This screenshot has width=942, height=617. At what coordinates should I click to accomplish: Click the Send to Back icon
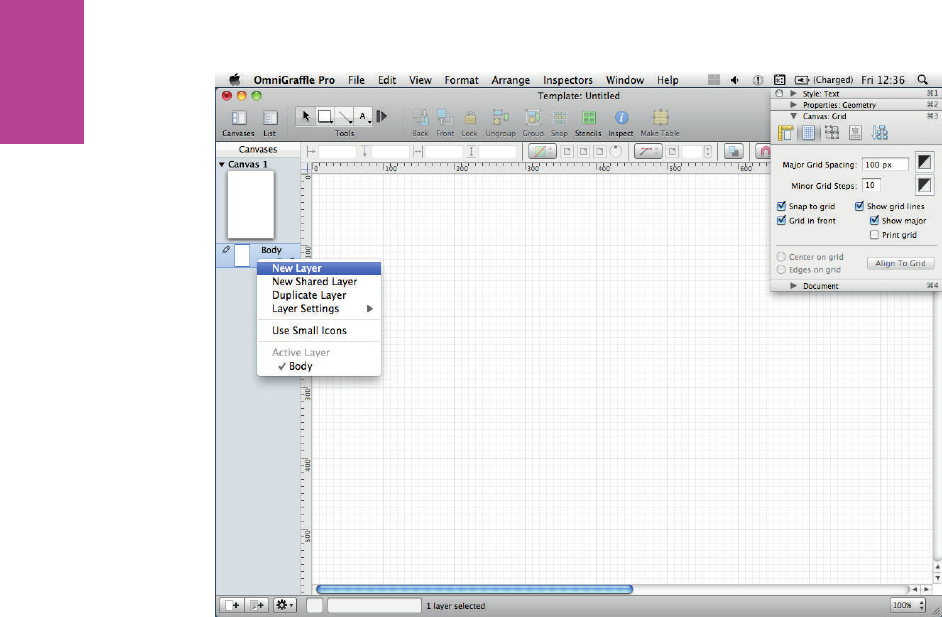(x=420, y=117)
